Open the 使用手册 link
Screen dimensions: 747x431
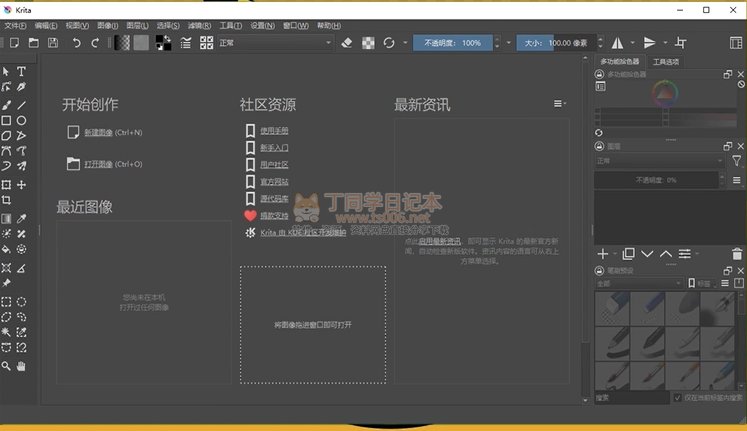coord(274,131)
